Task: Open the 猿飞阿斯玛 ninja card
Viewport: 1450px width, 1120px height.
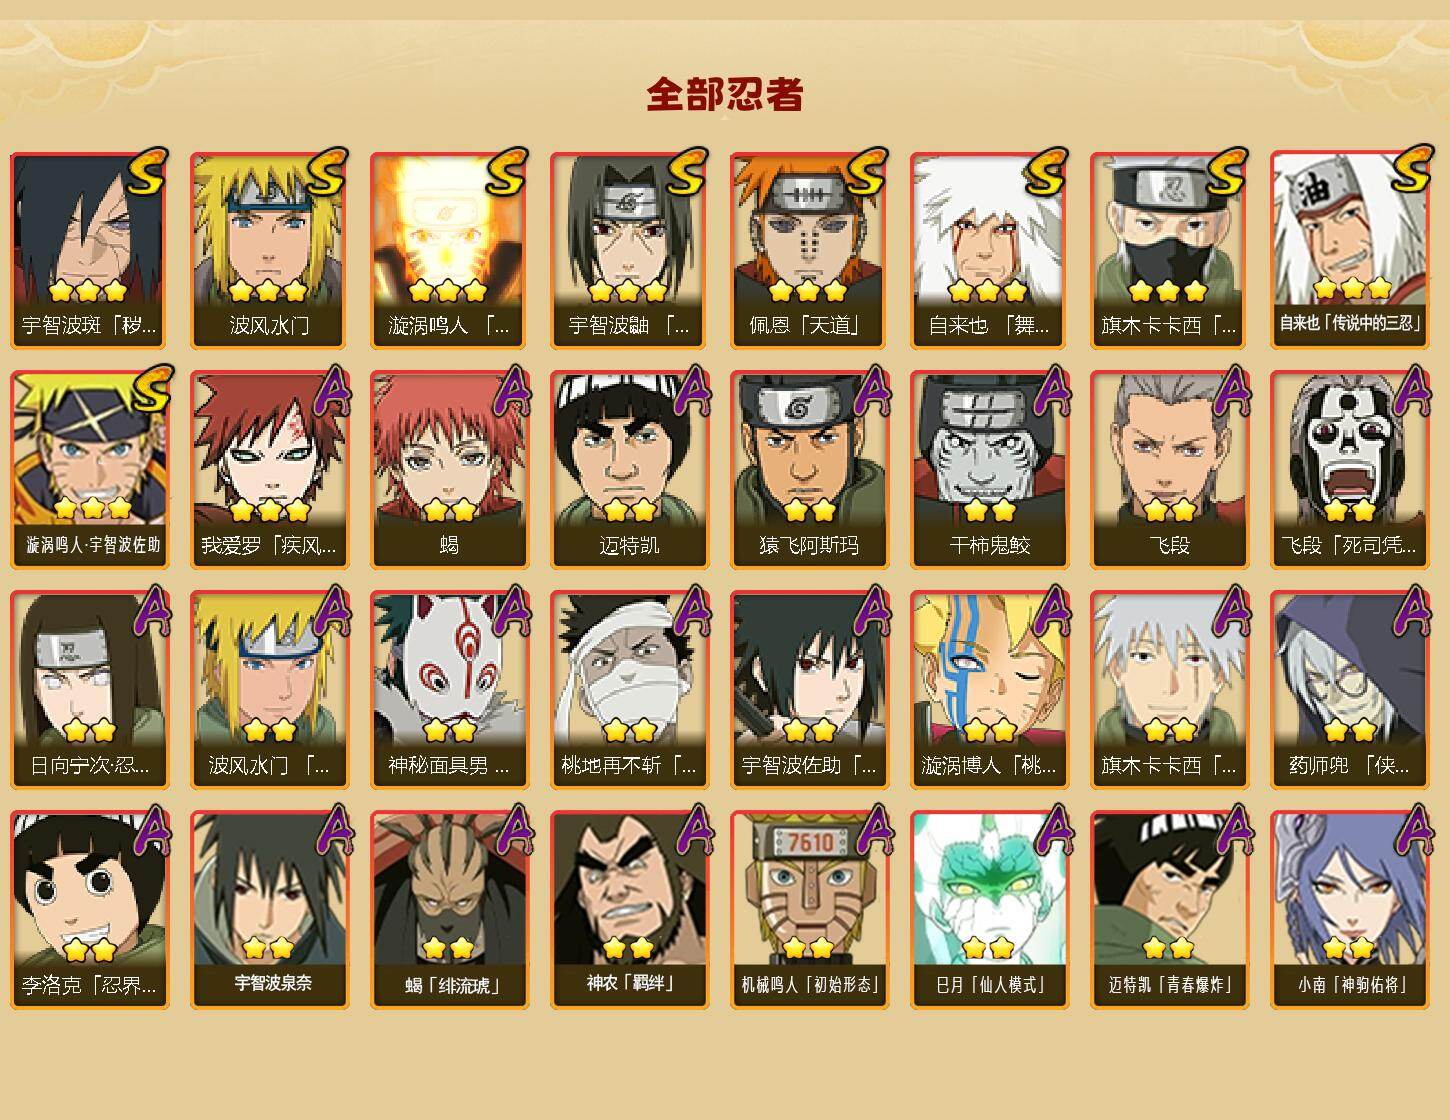Action: pos(809,470)
